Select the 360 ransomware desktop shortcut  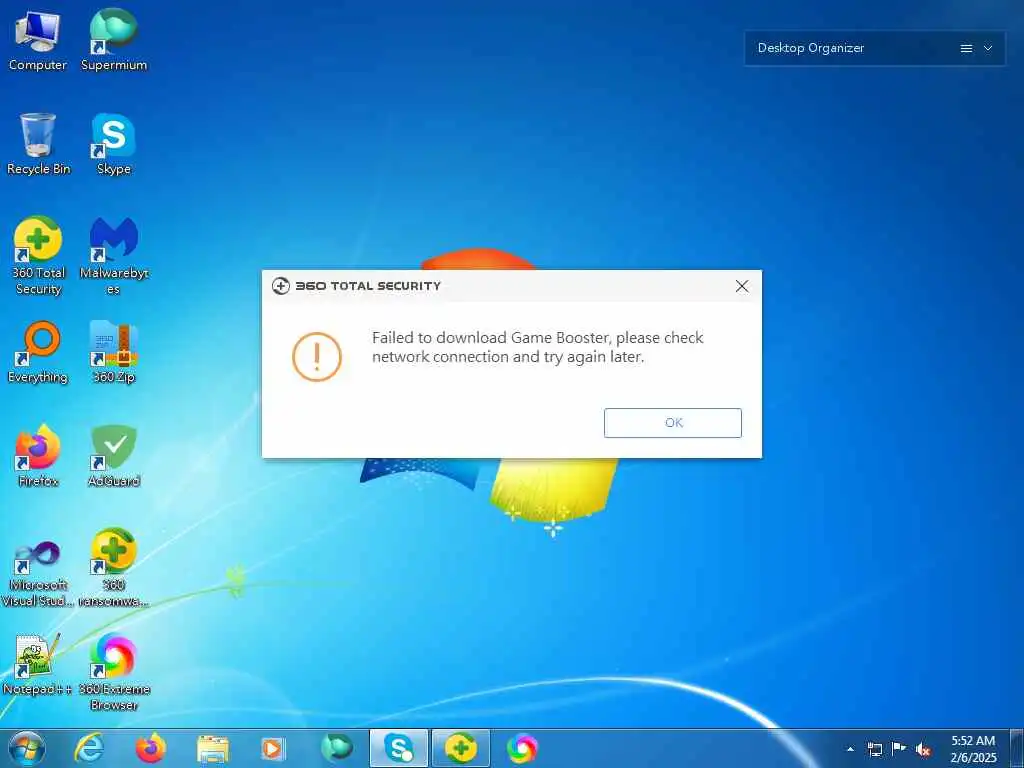pyautogui.click(x=114, y=568)
